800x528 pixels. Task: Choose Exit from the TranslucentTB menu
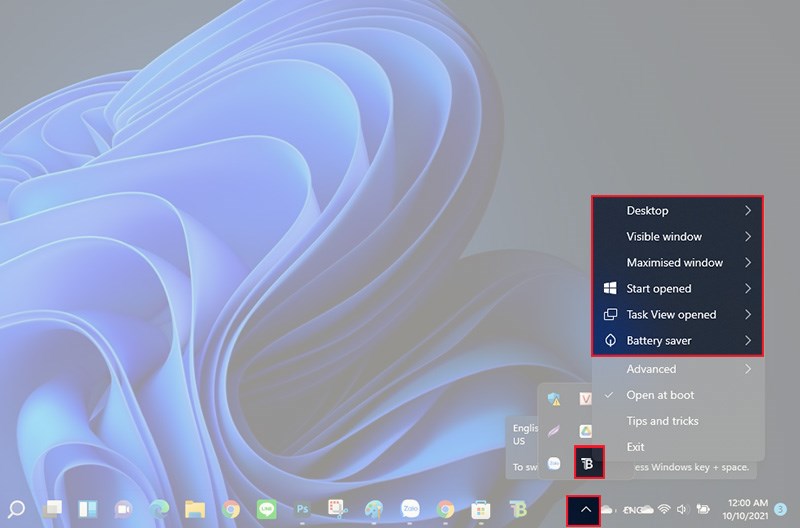point(677,447)
